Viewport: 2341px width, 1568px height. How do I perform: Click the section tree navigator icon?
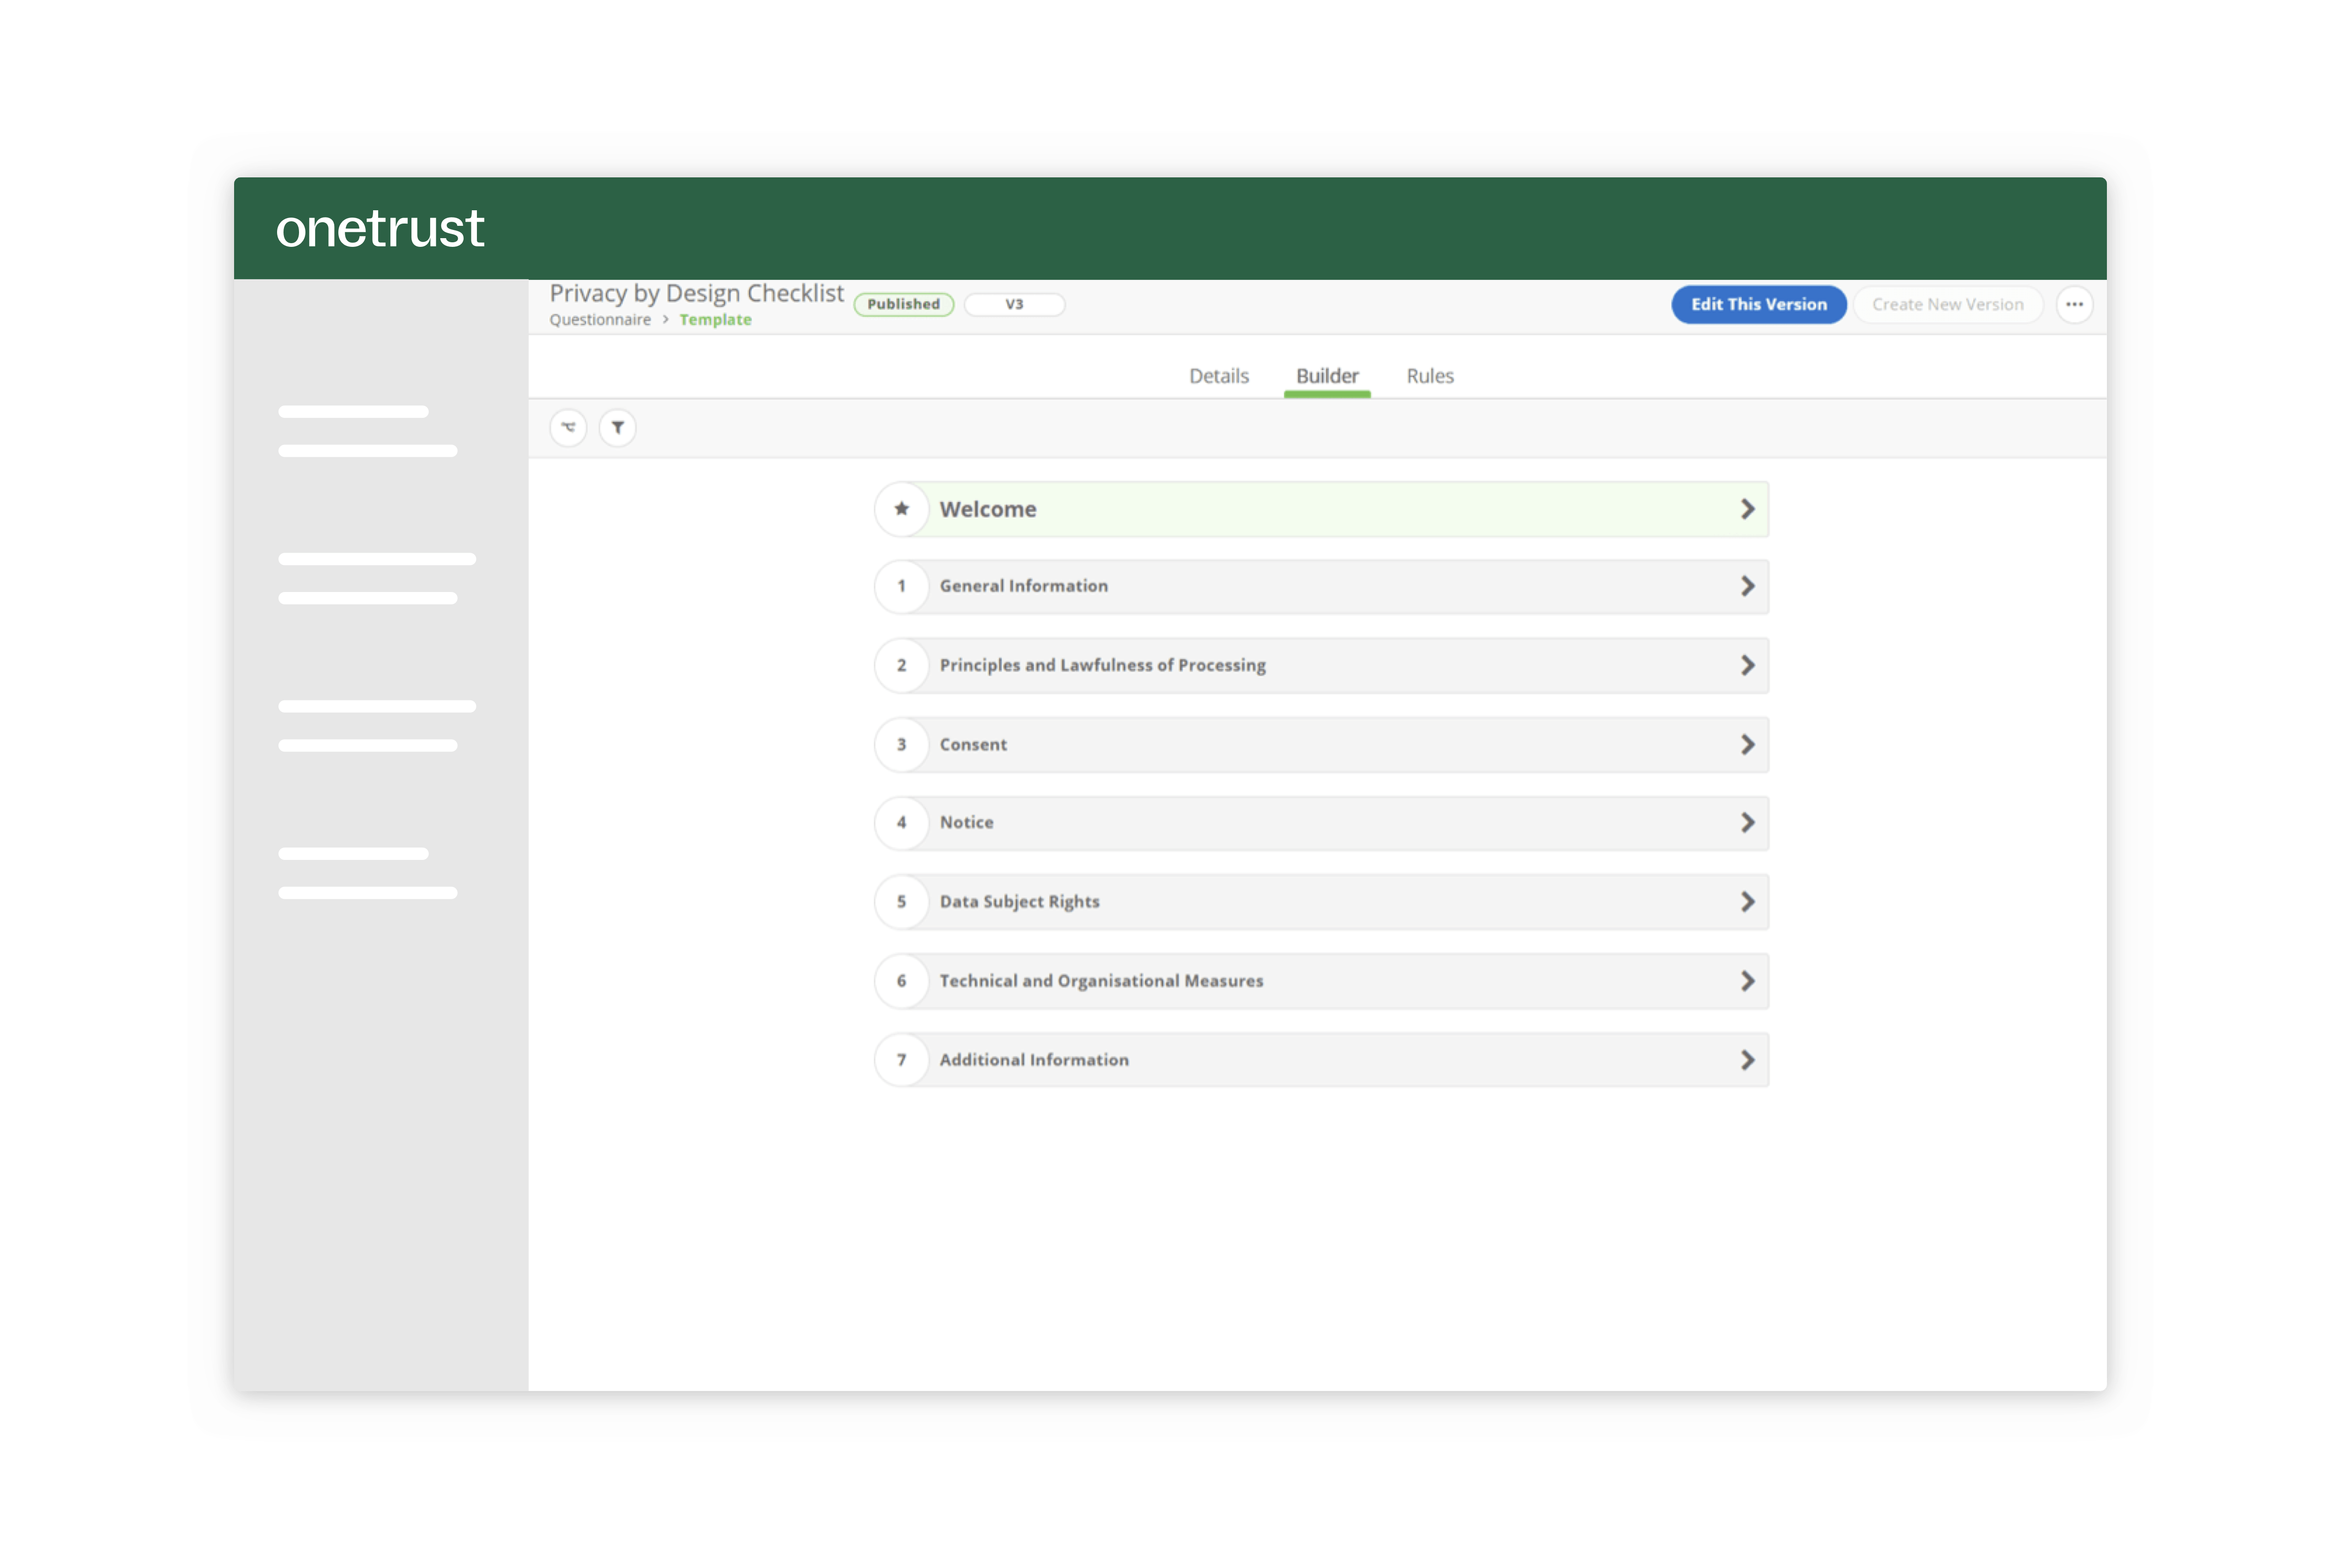tap(568, 428)
